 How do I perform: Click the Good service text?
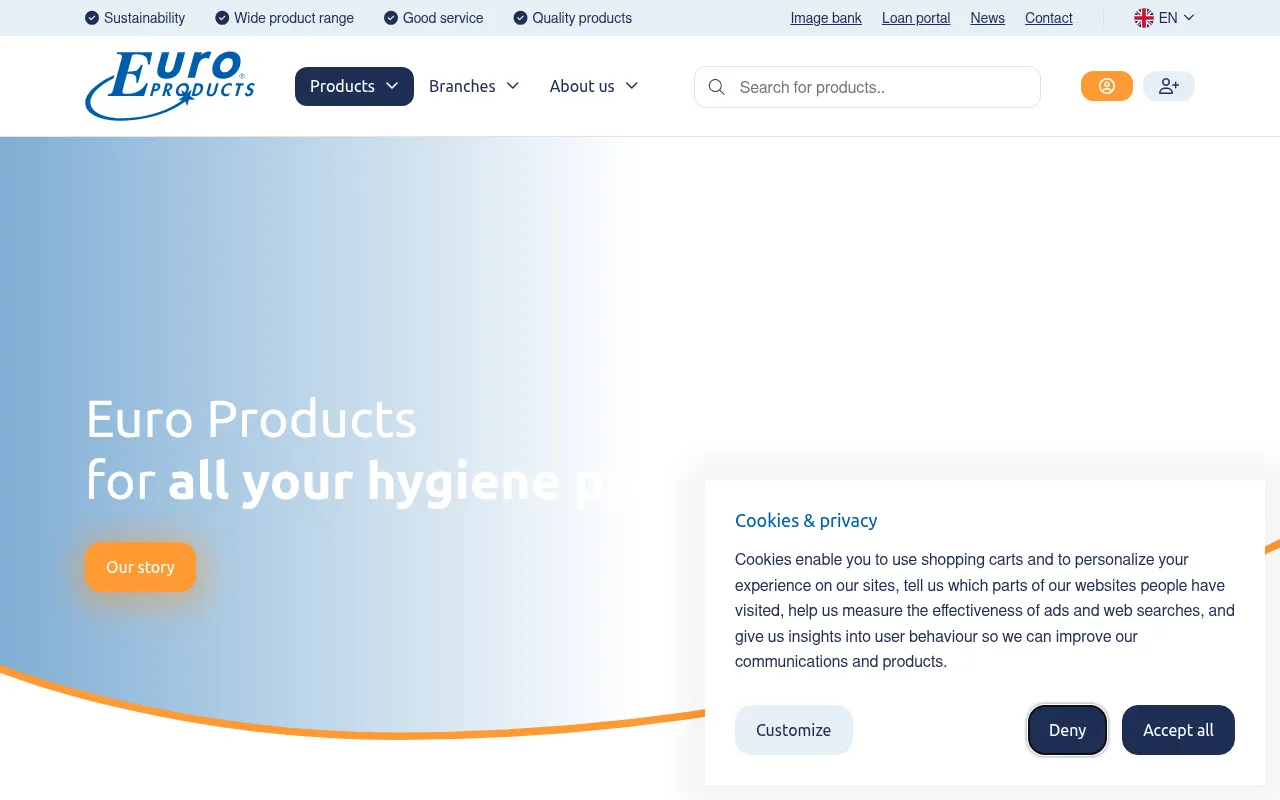point(443,18)
